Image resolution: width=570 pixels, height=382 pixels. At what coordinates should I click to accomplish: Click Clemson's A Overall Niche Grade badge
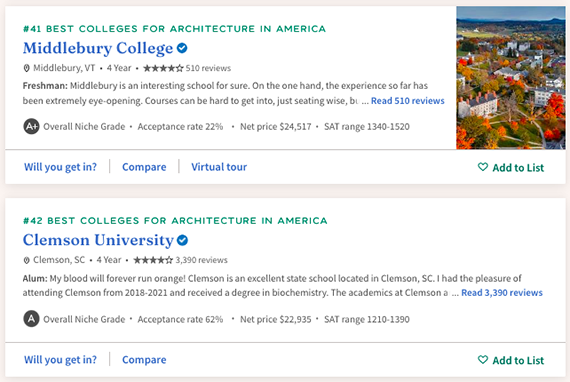31,319
